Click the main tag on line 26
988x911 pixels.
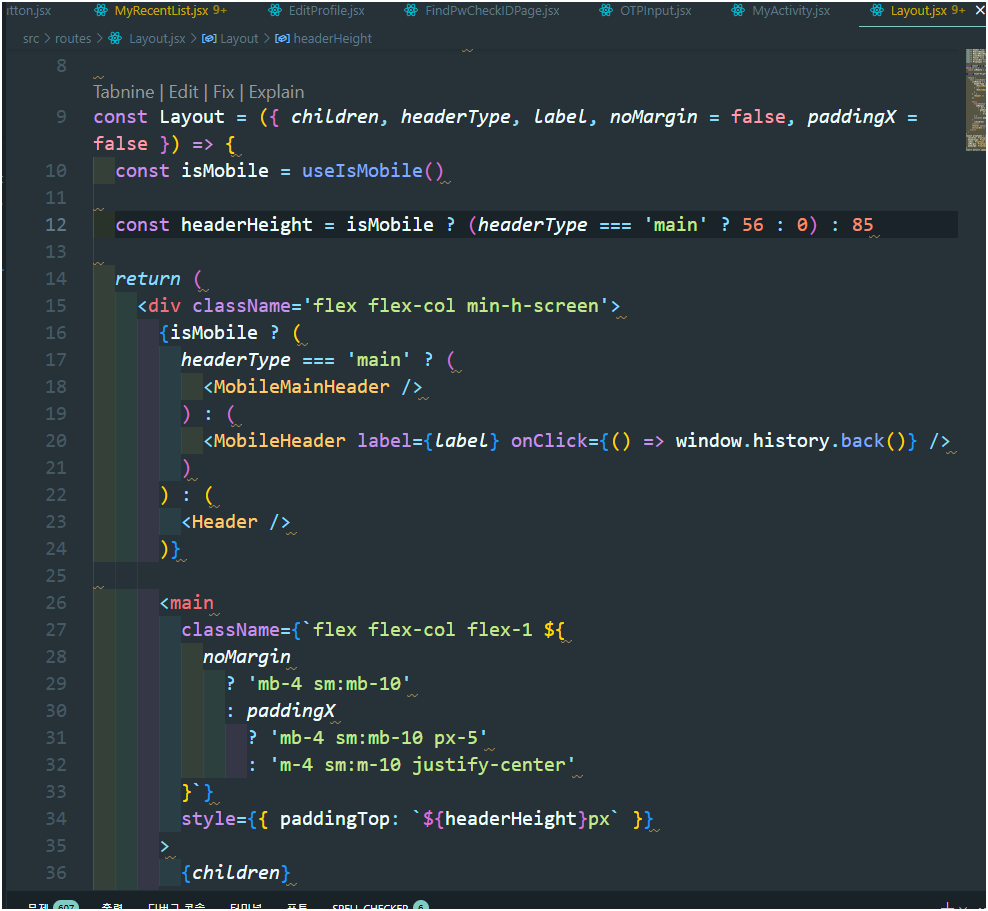point(192,603)
